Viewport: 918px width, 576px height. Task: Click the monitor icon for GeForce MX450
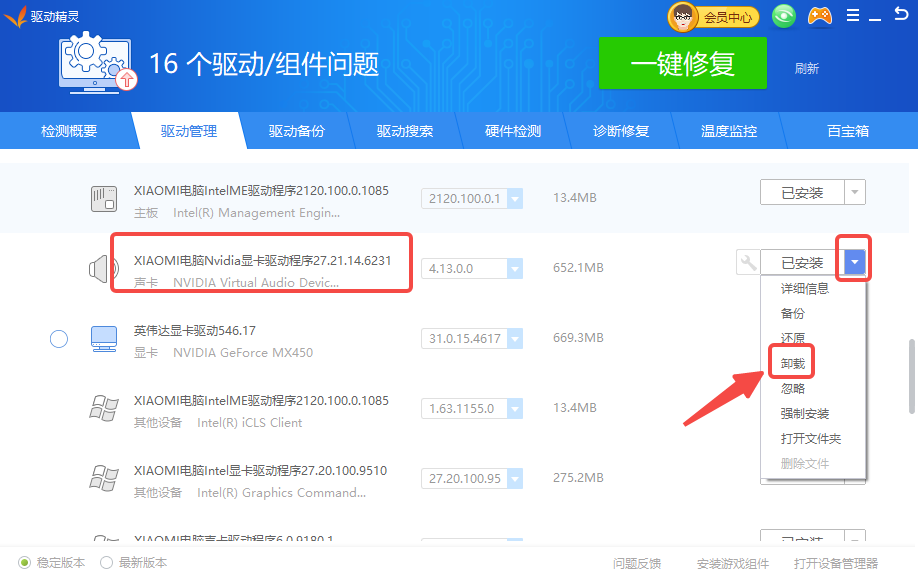click(103, 340)
